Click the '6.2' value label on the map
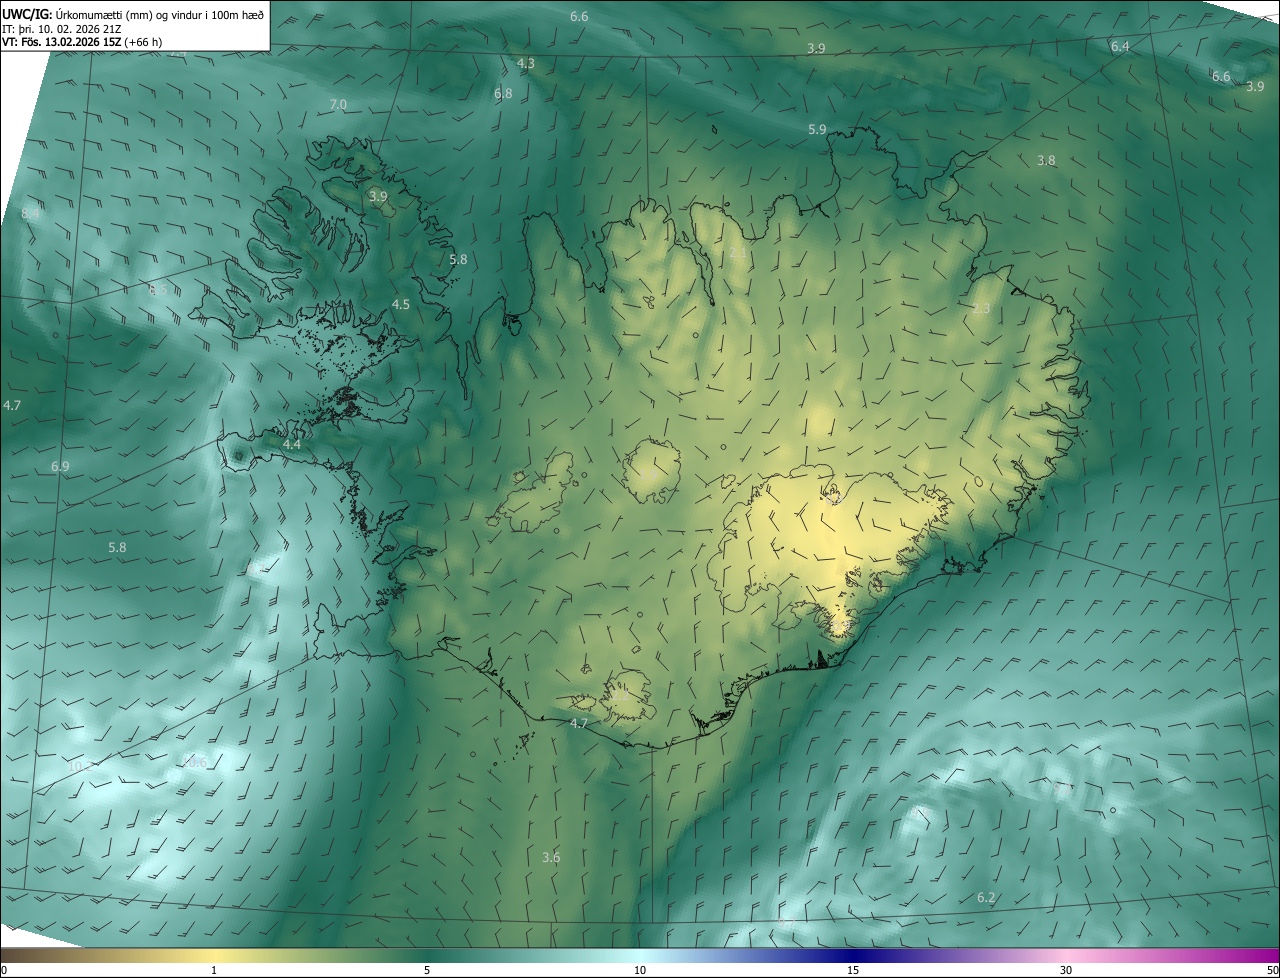 coord(986,897)
